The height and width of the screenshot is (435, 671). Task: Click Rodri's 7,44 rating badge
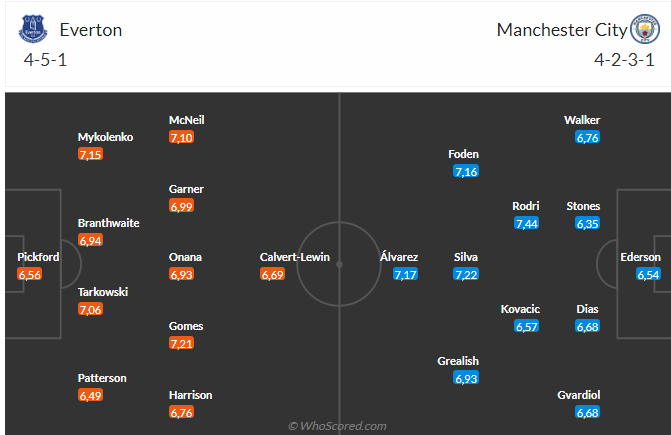(526, 223)
